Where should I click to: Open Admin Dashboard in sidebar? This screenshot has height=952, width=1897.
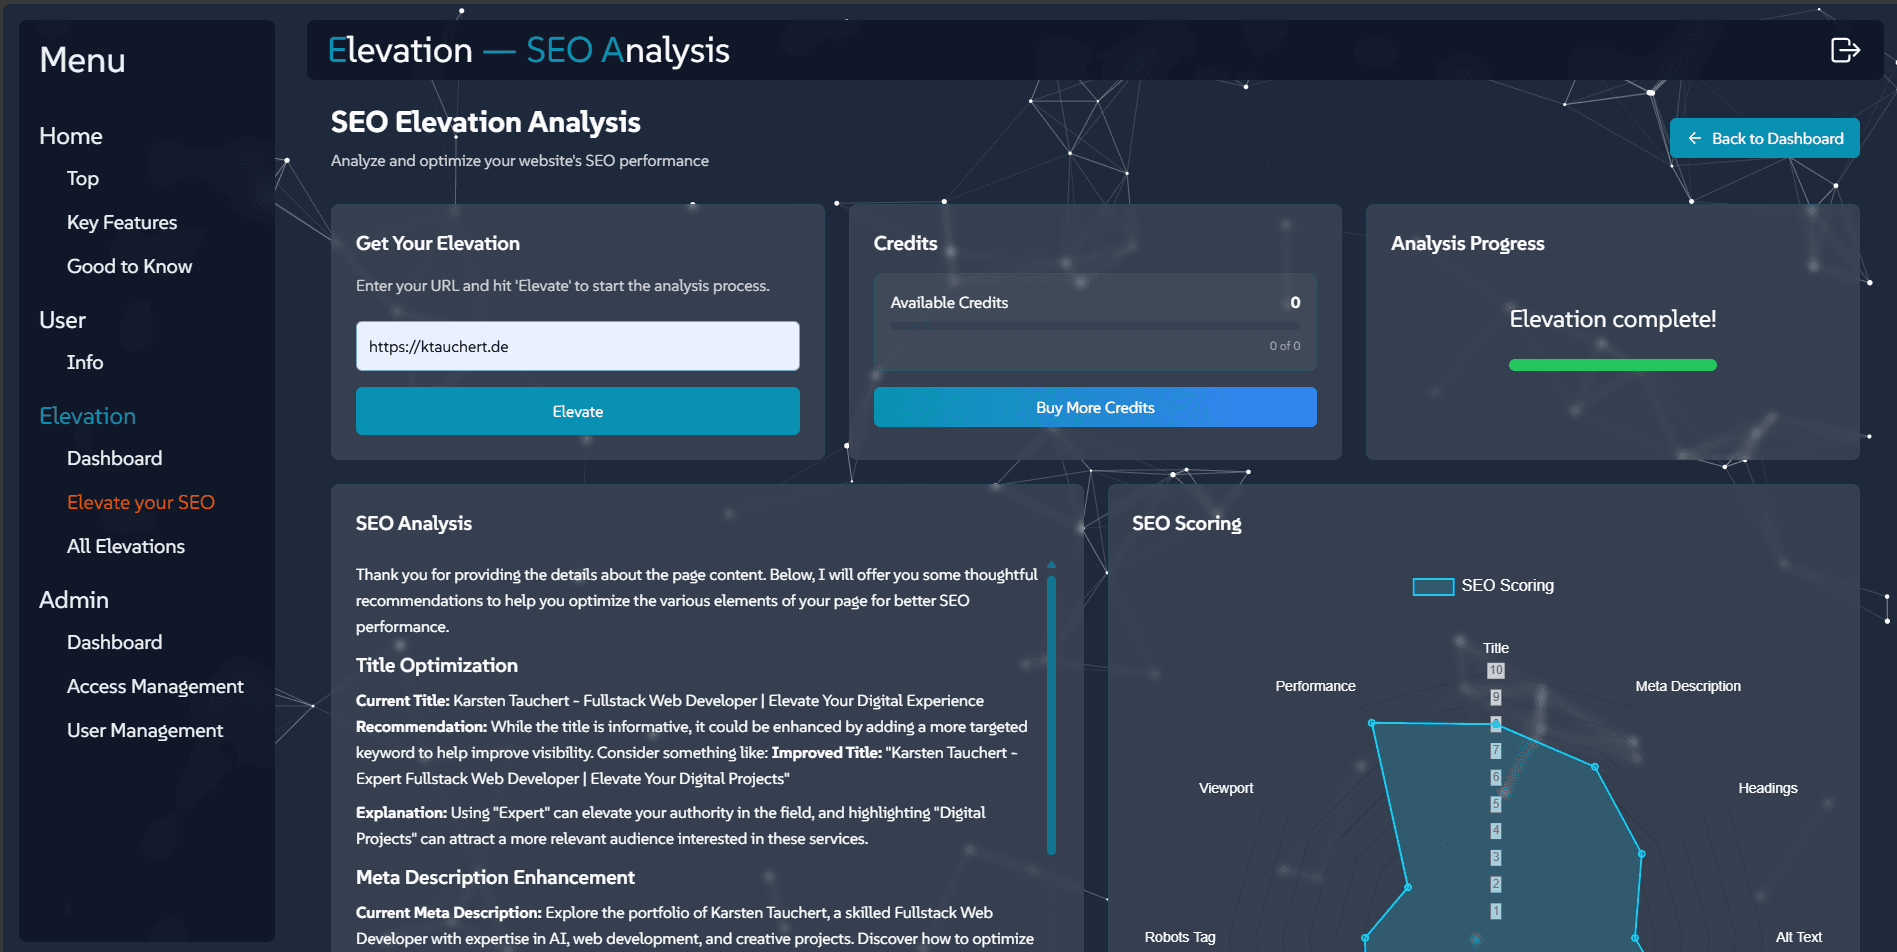[114, 643]
